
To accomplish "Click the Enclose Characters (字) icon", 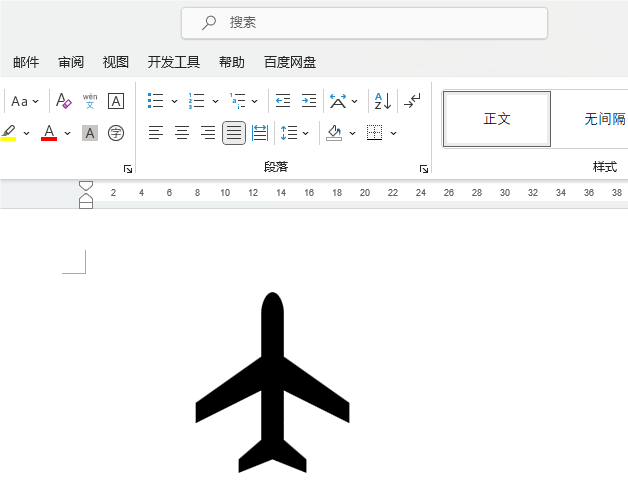I will (116, 133).
